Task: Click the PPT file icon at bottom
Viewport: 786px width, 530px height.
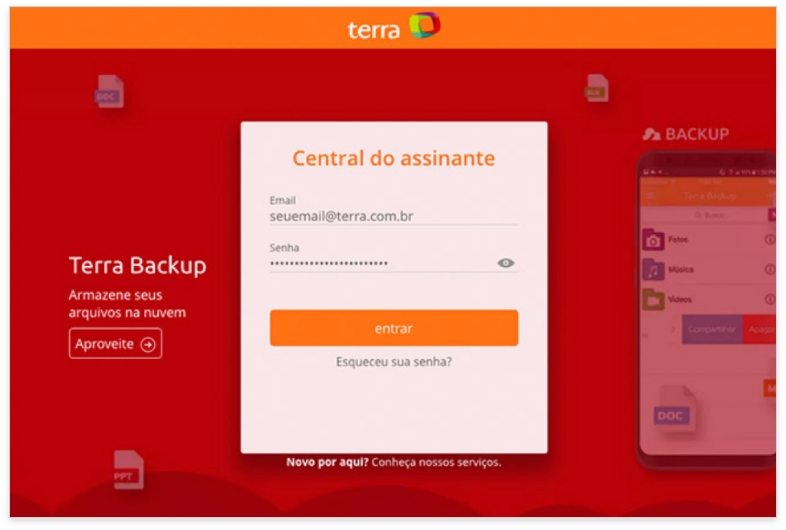Action: click(x=128, y=470)
